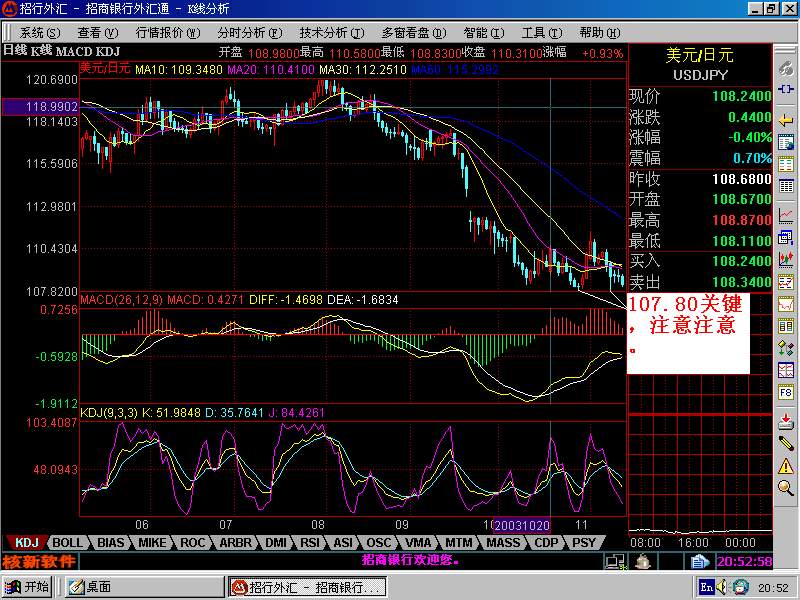Switch to the BOLL indicator tab
Screen dimensions: 800x600
click(68, 543)
